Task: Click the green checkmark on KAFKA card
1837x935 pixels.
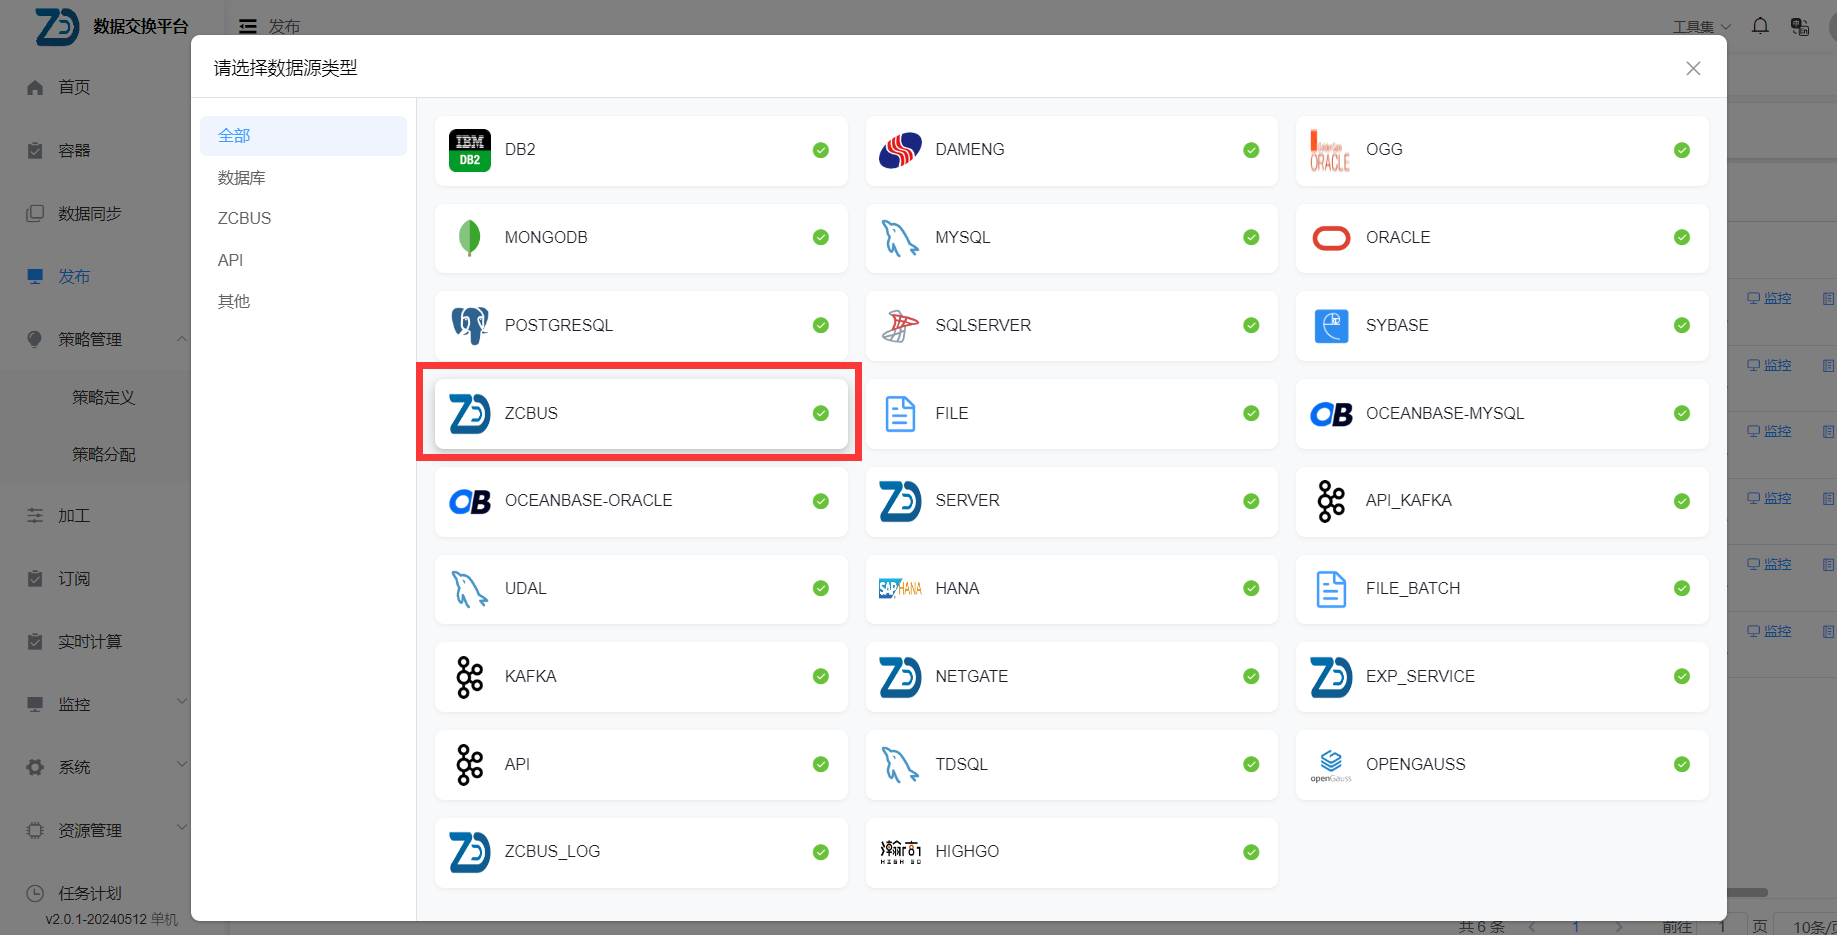Action: coord(820,677)
